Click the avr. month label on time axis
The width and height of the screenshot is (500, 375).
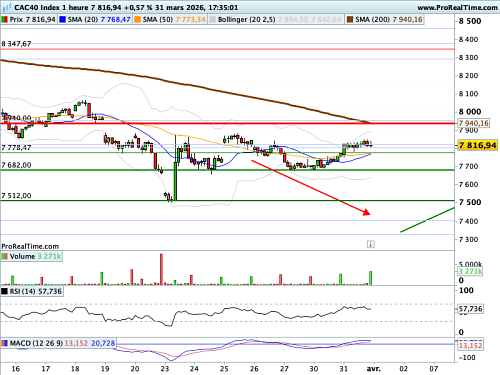374,369
